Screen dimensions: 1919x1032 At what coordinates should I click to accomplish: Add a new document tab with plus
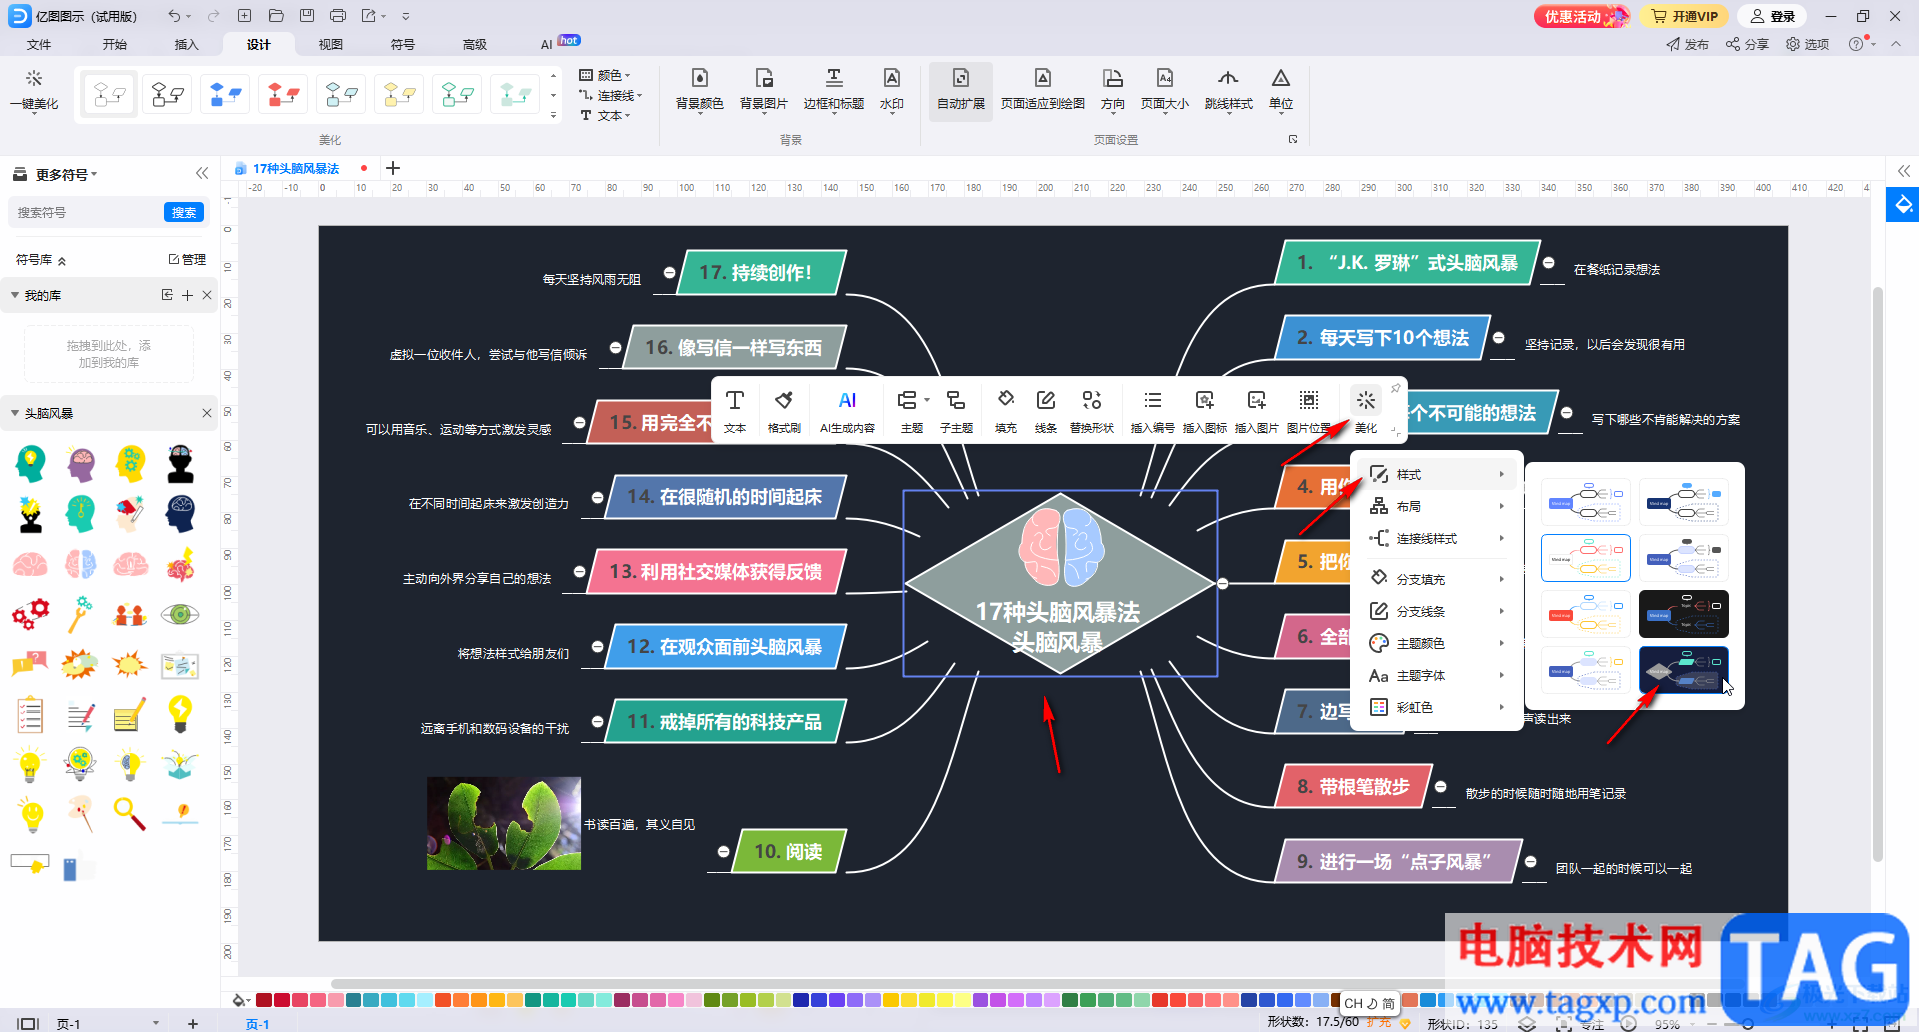(393, 168)
